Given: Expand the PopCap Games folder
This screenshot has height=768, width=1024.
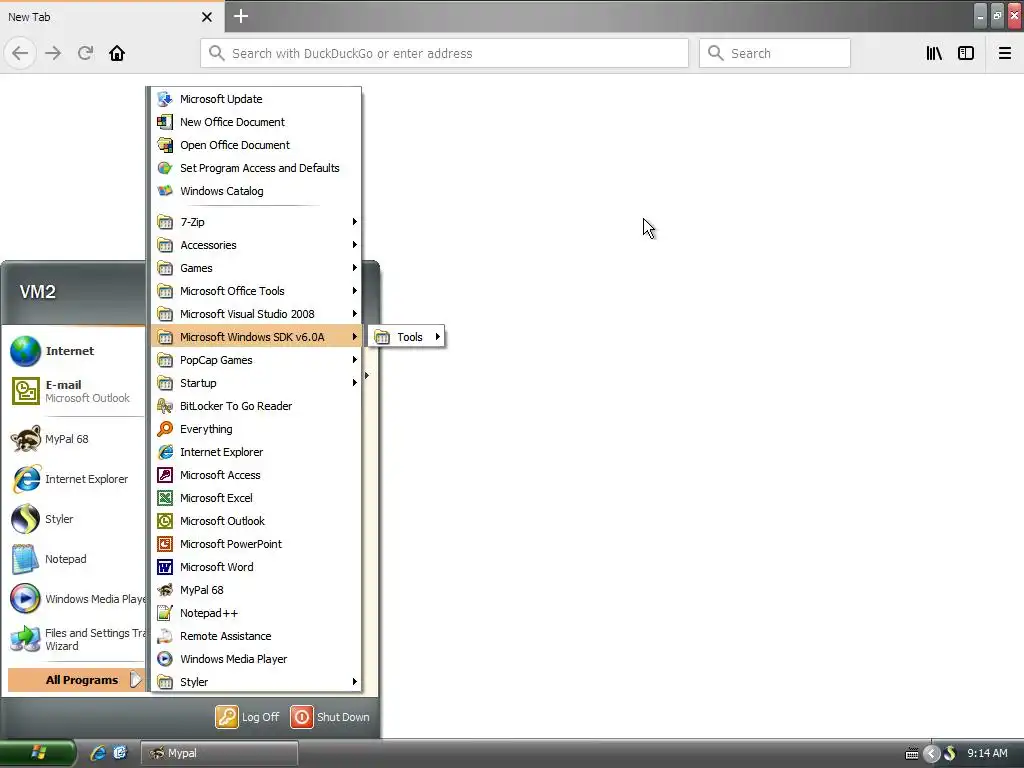Looking at the screenshot, I should click(256, 360).
